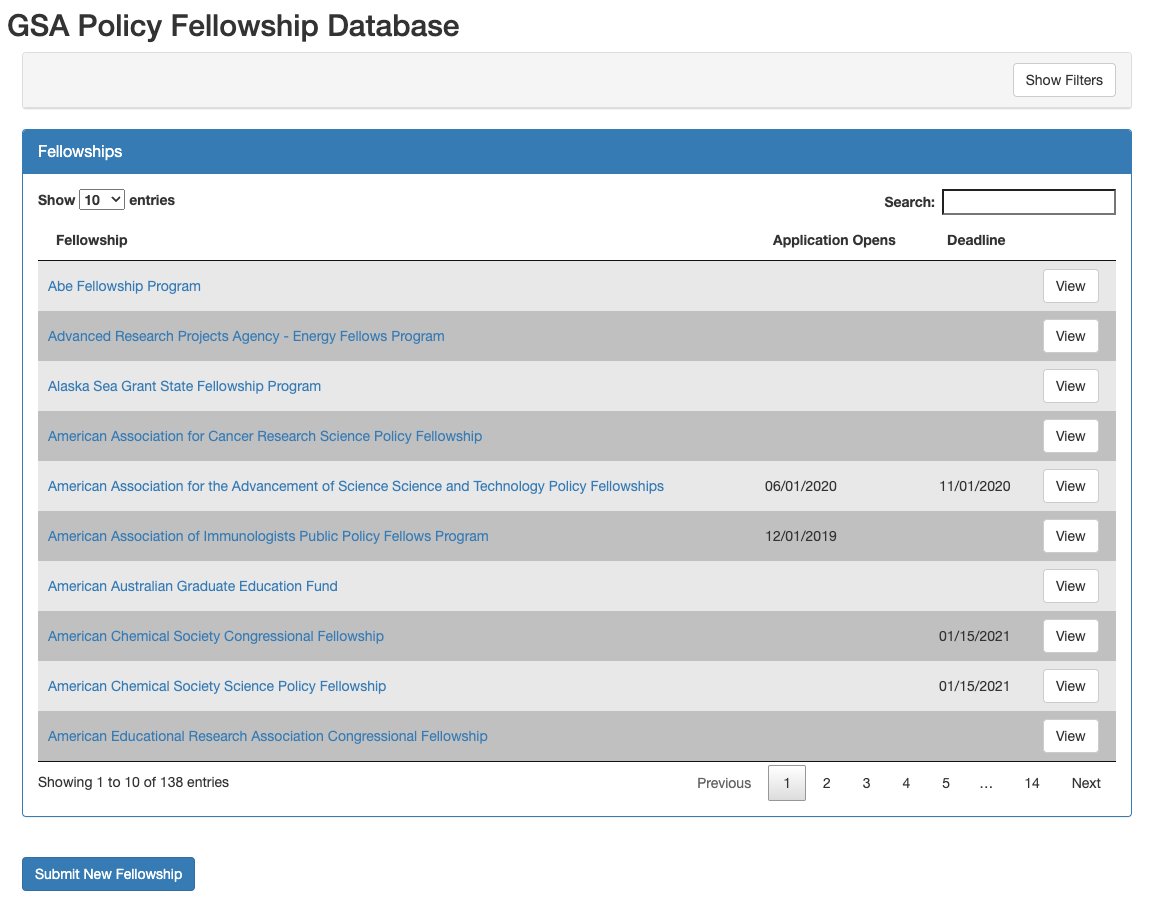Sort by the Fellowship column header
This screenshot has width=1156, height=901.
[91, 240]
